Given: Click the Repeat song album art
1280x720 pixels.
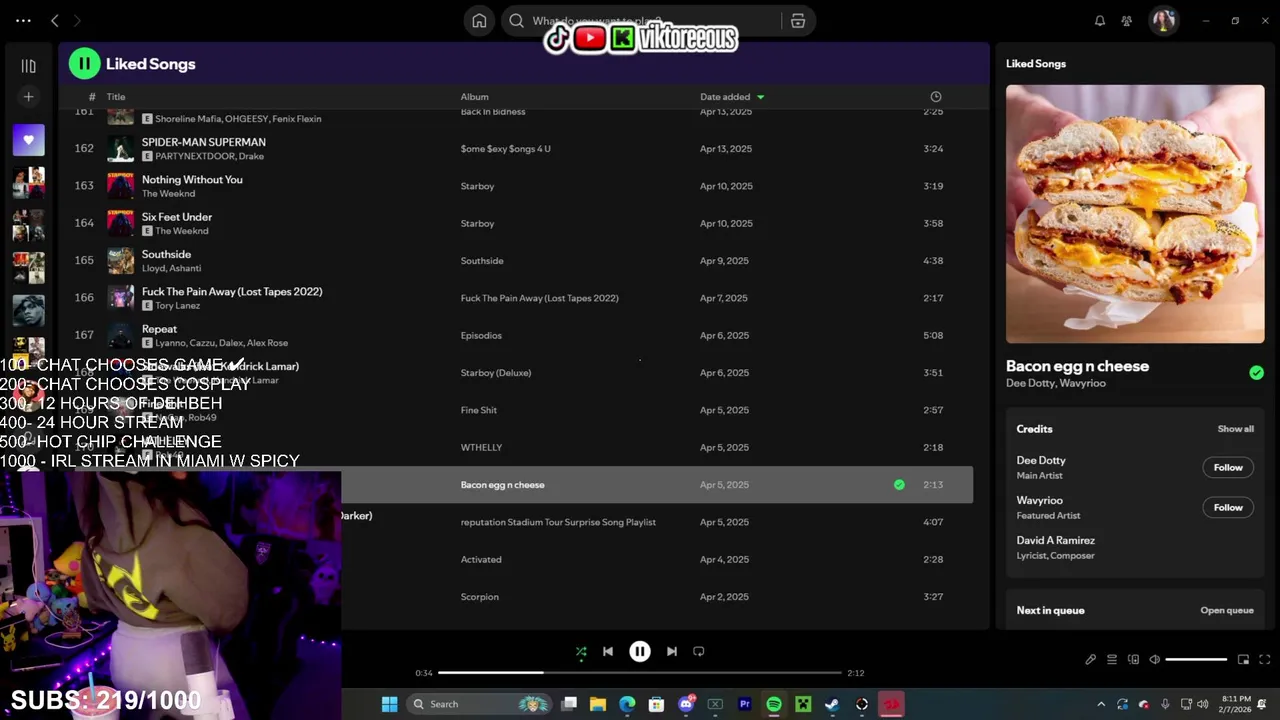Looking at the screenshot, I should [120, 335].
